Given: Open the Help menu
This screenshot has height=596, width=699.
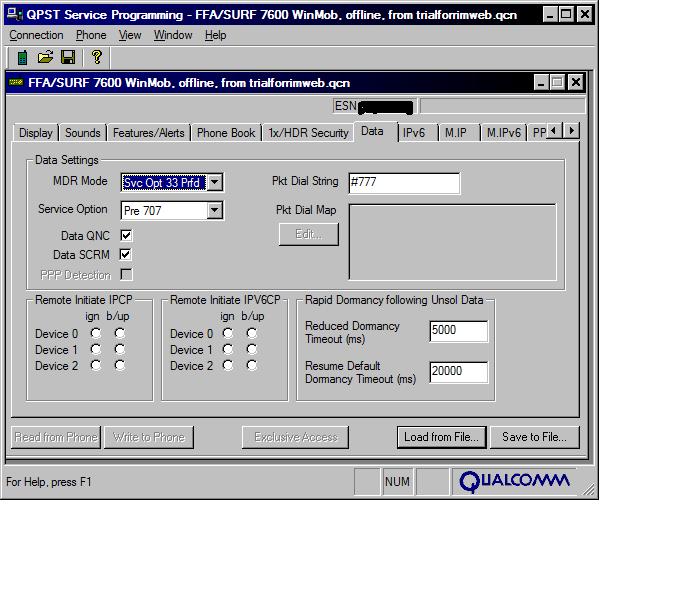Looking at the screenshot, I should (x=215, y=35).
